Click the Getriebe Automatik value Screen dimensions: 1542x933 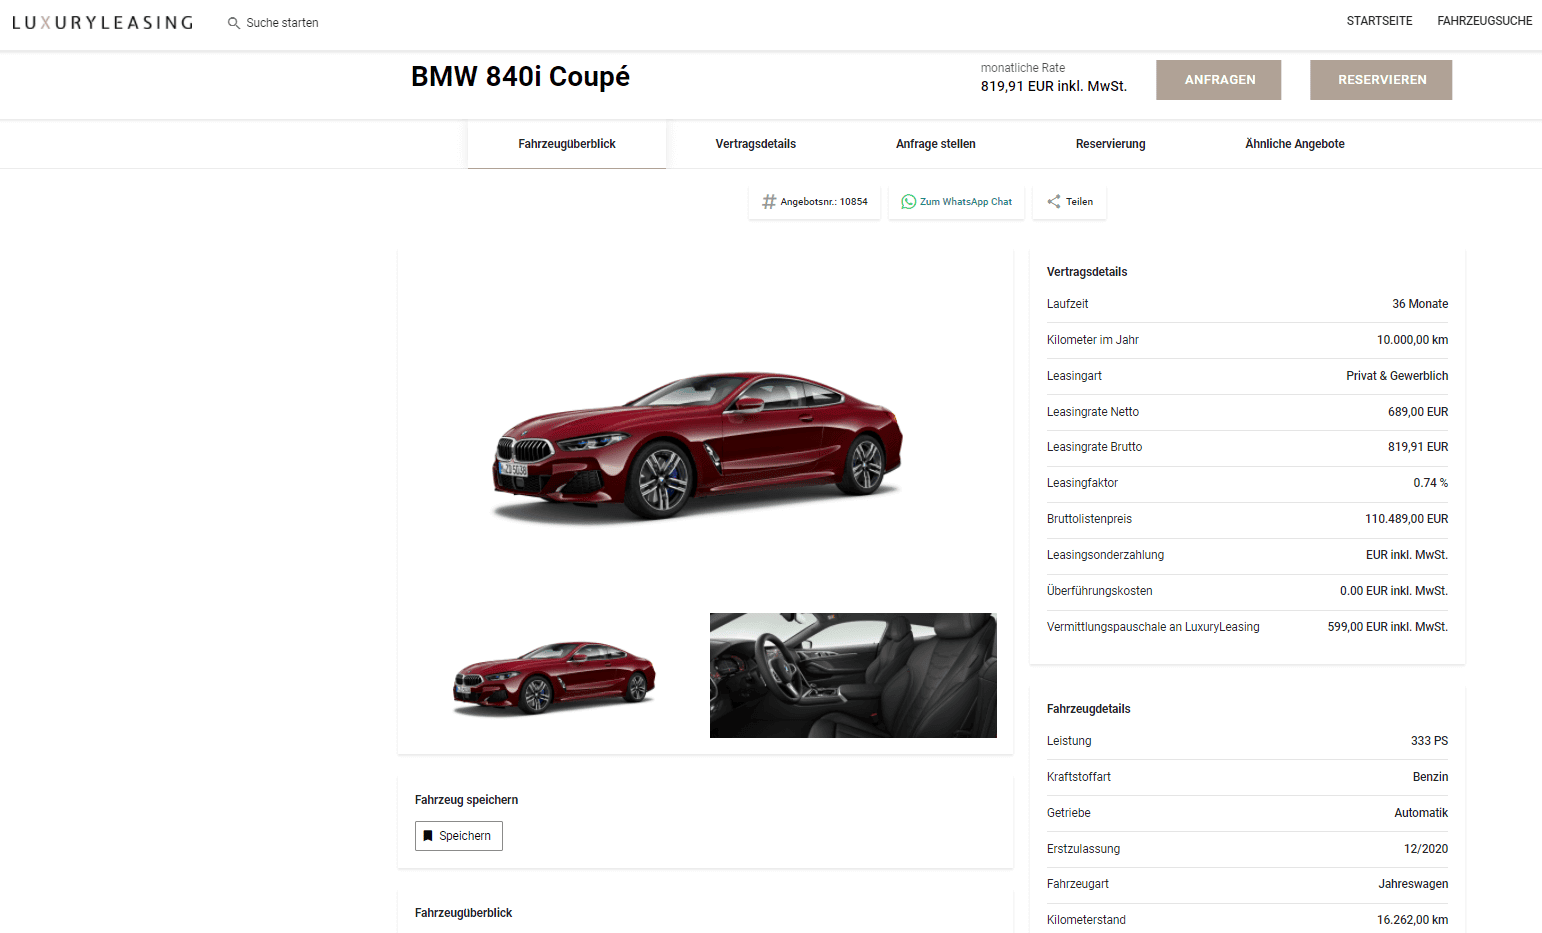coord(1421,813)
